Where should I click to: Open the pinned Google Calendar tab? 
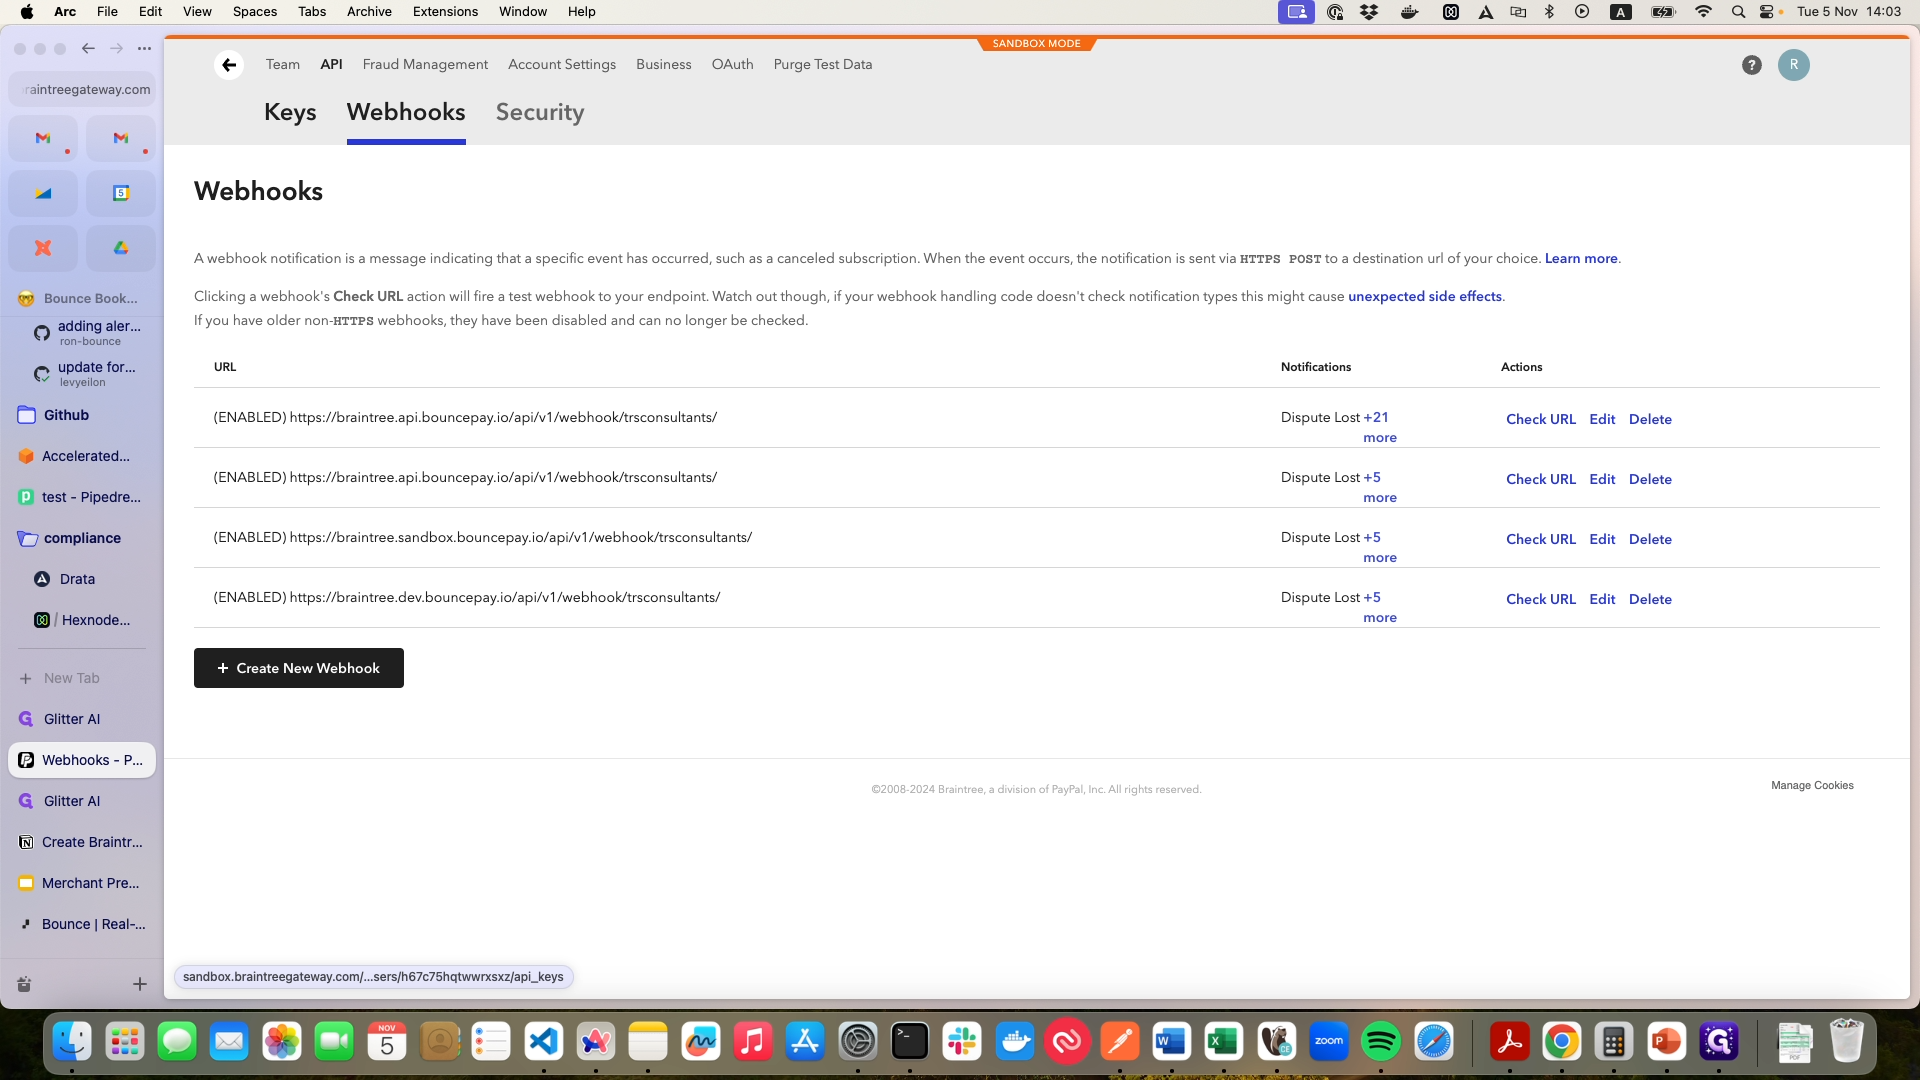(121, 193)
